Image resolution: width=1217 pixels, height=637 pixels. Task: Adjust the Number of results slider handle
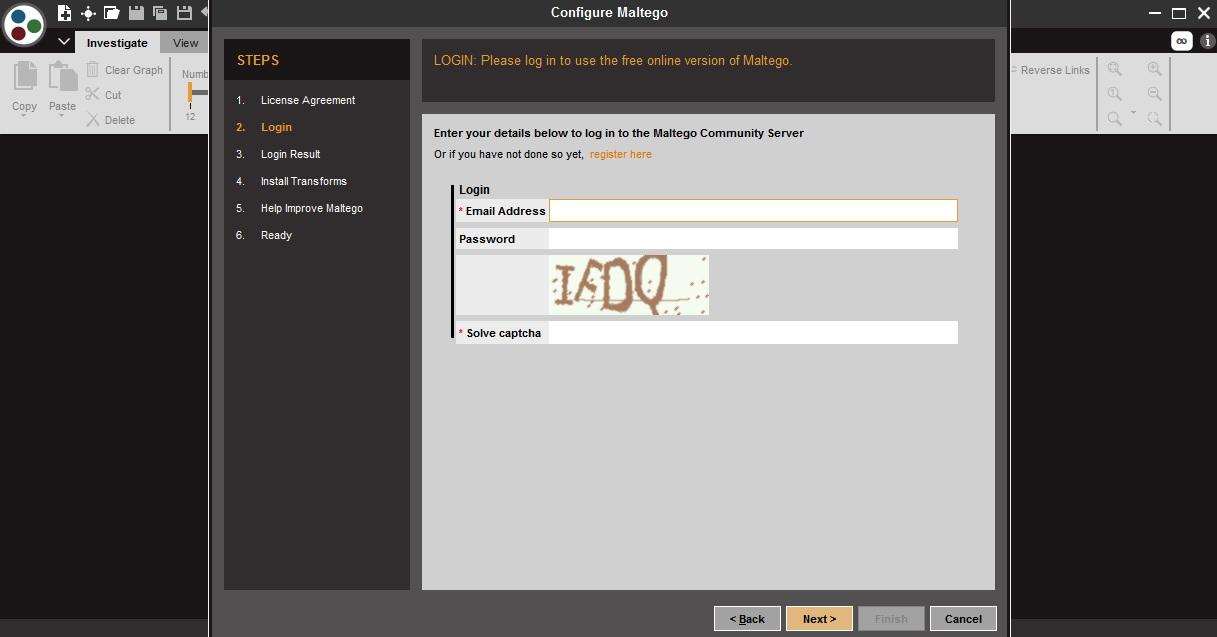coord(190,92)
